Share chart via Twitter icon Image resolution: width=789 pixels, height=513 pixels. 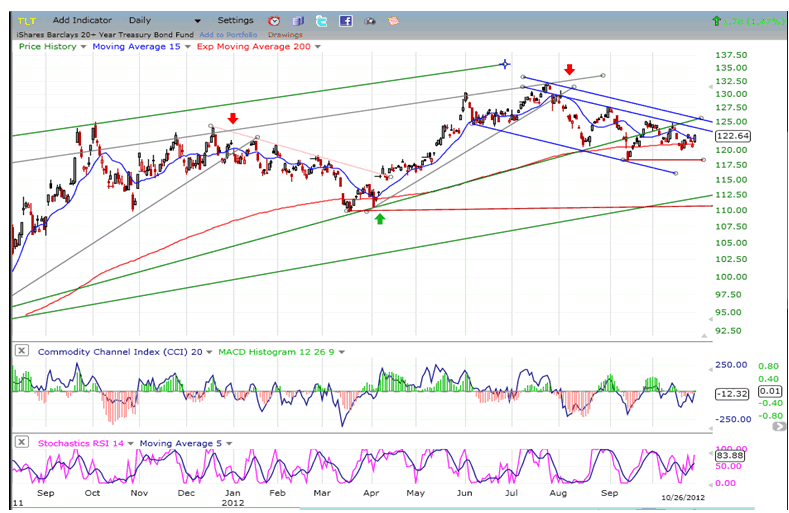click(x=322, y=20)
